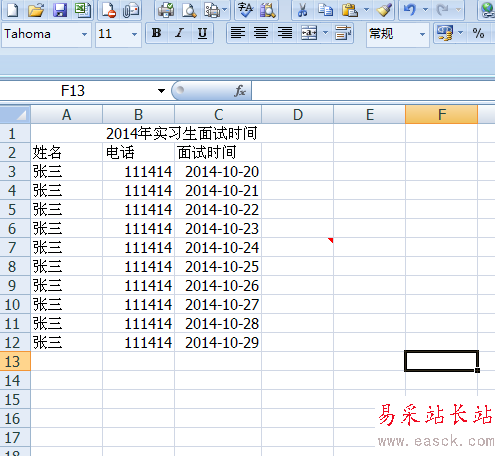Cut selection with scissors icon
The image size is (495, 456).
(x=302, y=10)
